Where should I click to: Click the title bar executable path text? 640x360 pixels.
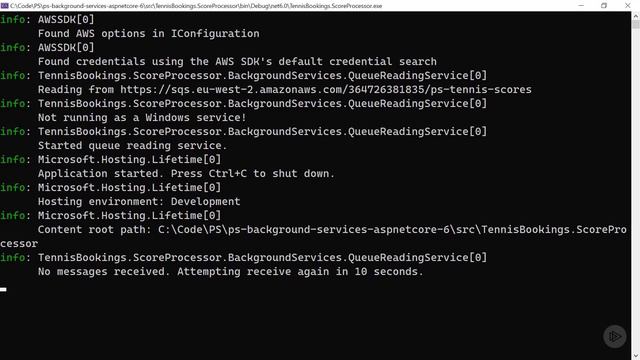click(196, 6)
